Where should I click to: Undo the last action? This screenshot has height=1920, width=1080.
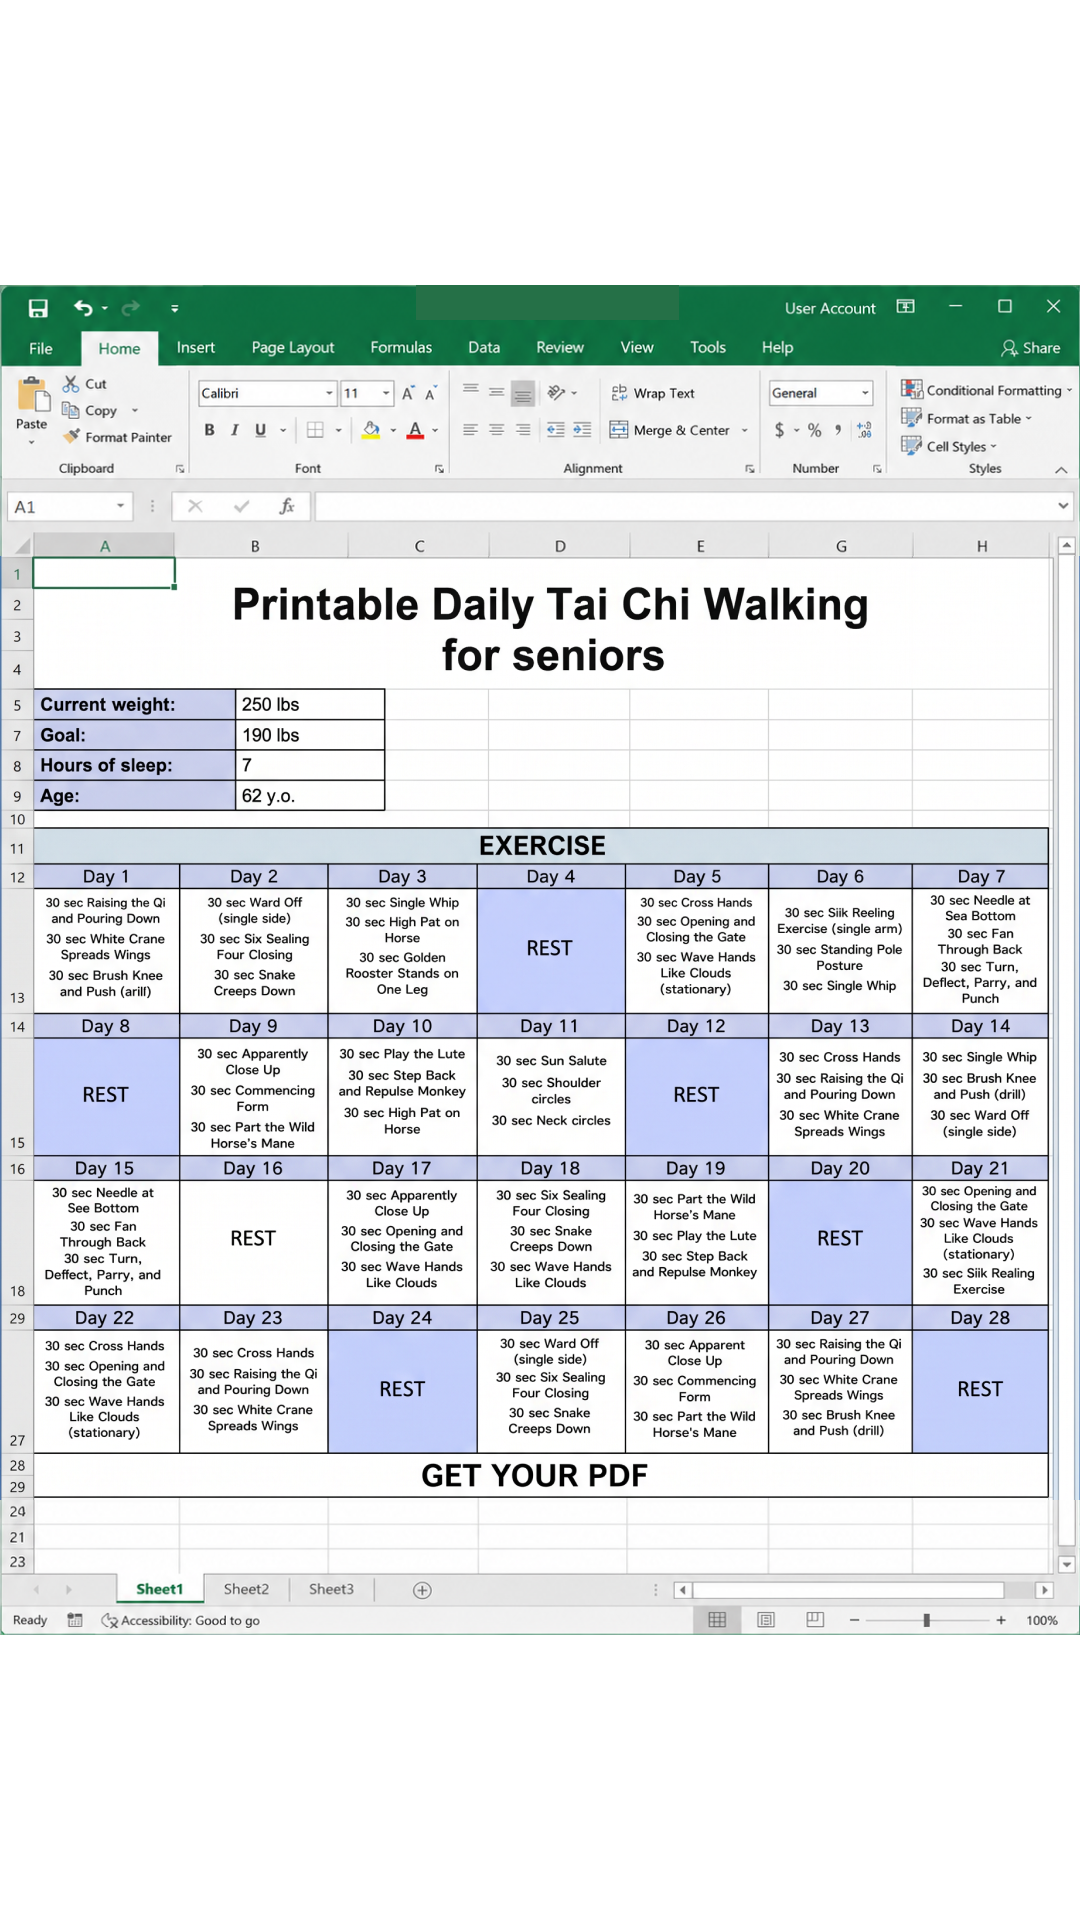[x=83, y=308]
